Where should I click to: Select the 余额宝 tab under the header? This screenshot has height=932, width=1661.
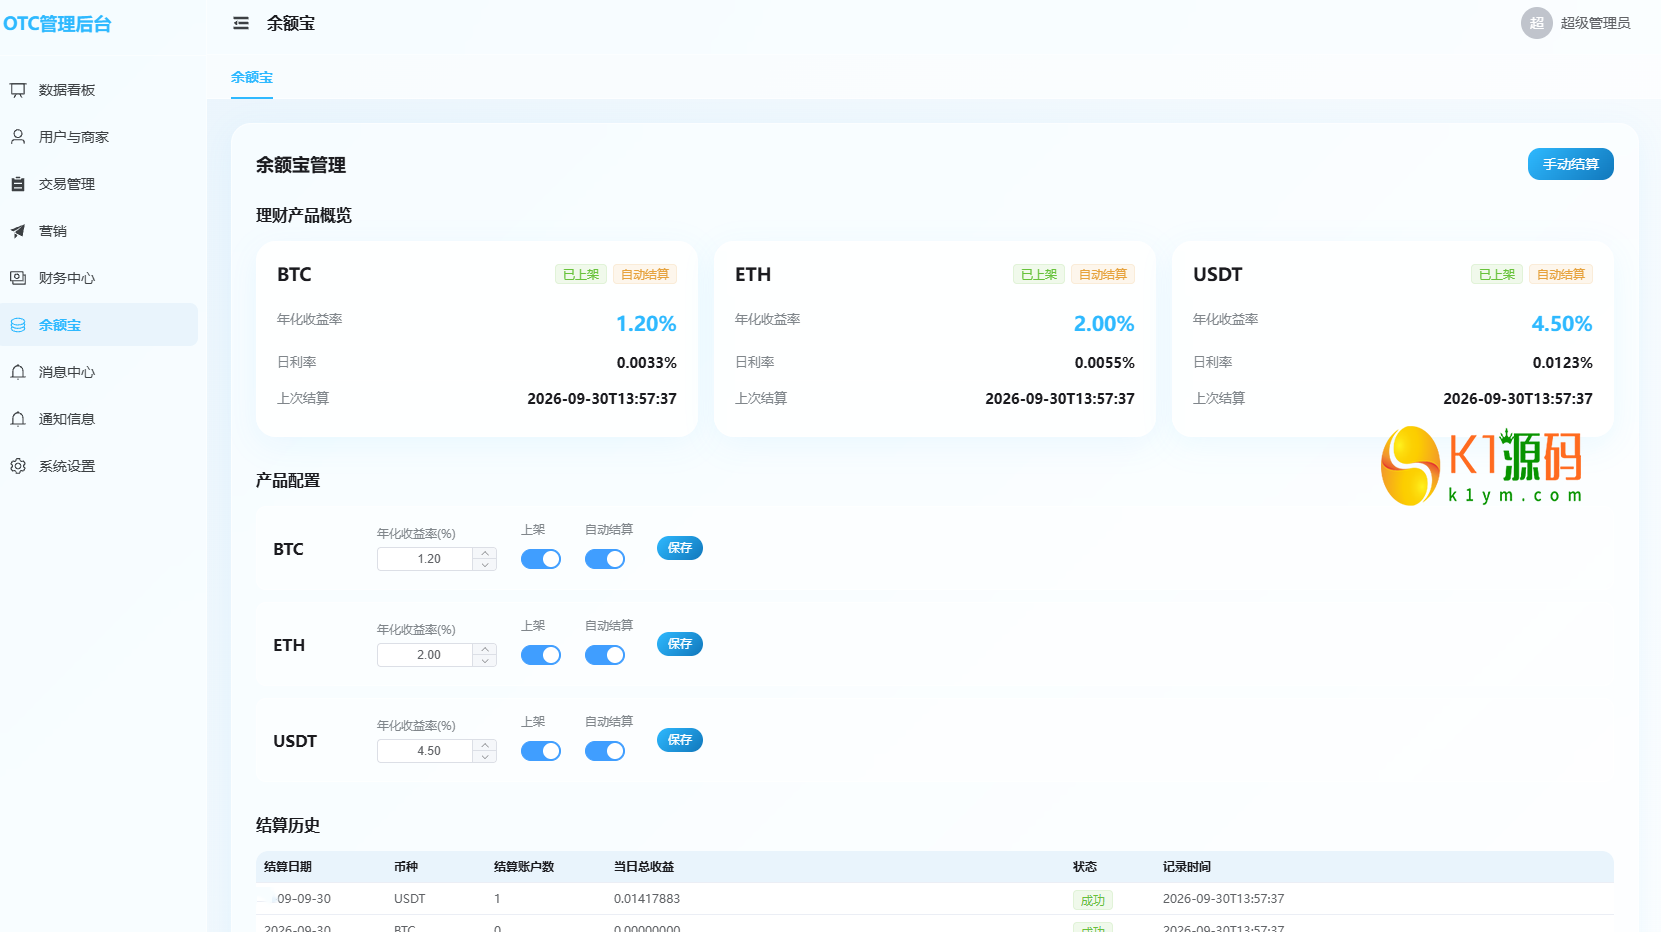click(252, 77)
